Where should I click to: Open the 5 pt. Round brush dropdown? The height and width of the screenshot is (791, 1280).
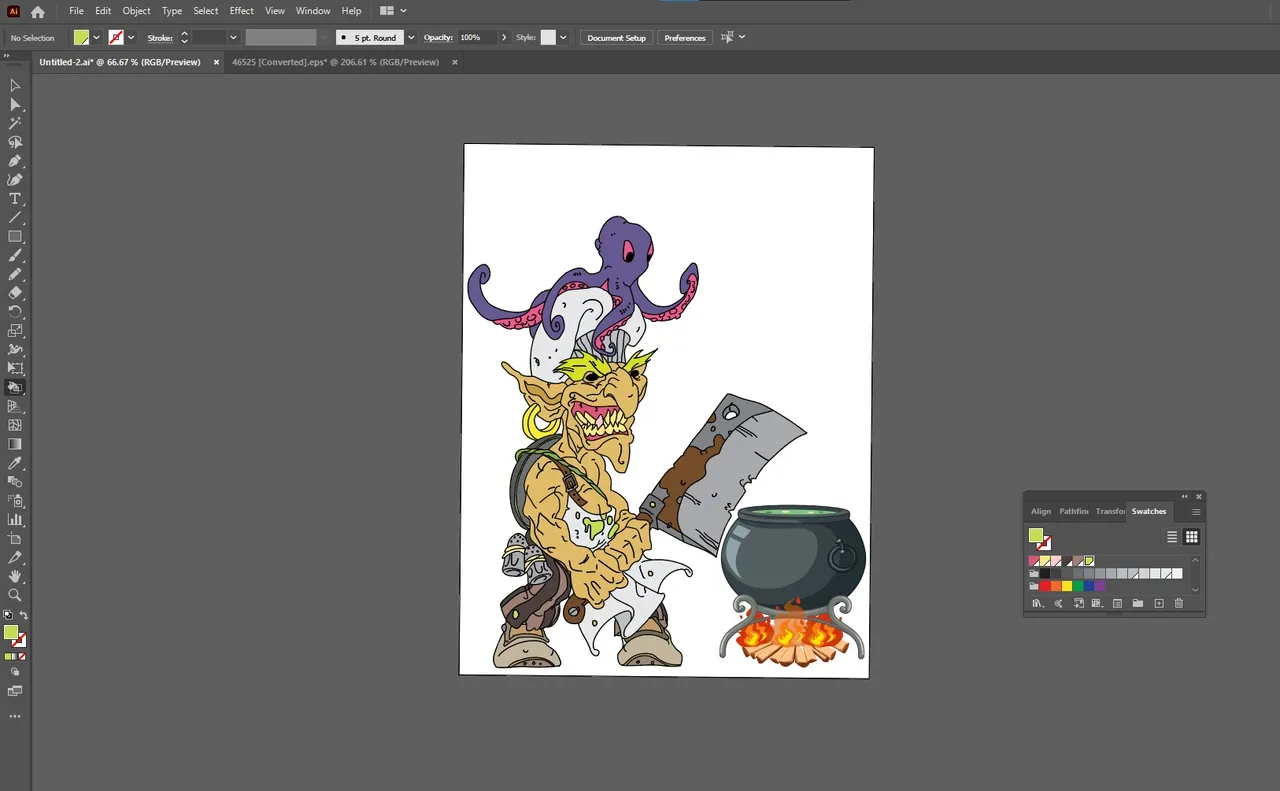coord(411,37)
